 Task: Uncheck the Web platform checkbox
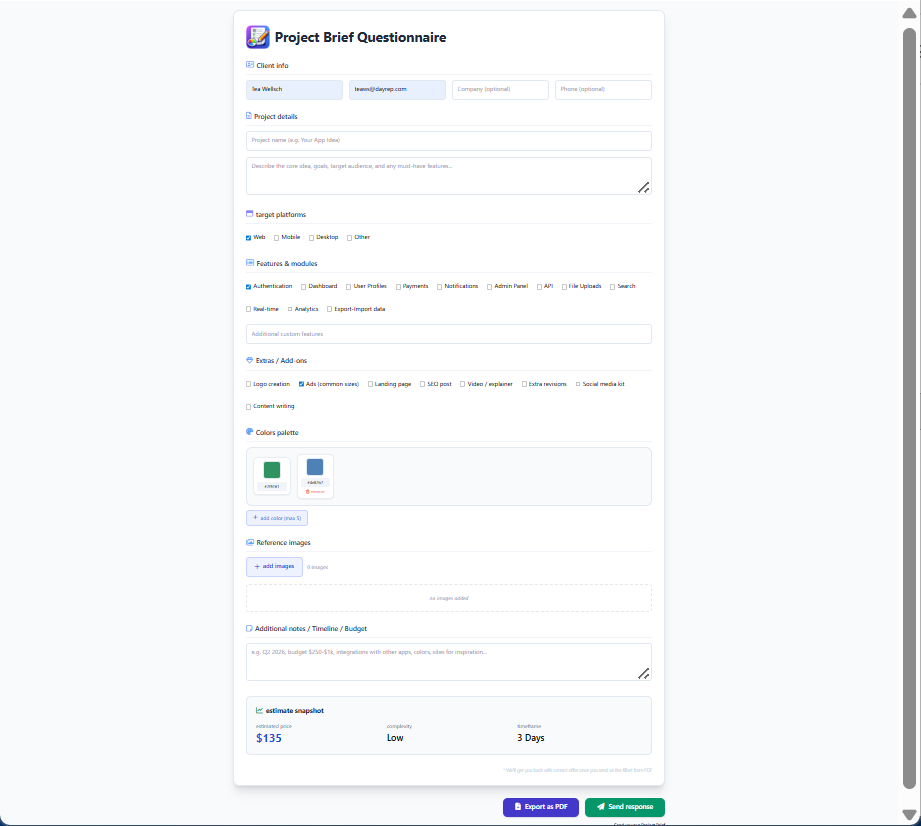(249, 237)
